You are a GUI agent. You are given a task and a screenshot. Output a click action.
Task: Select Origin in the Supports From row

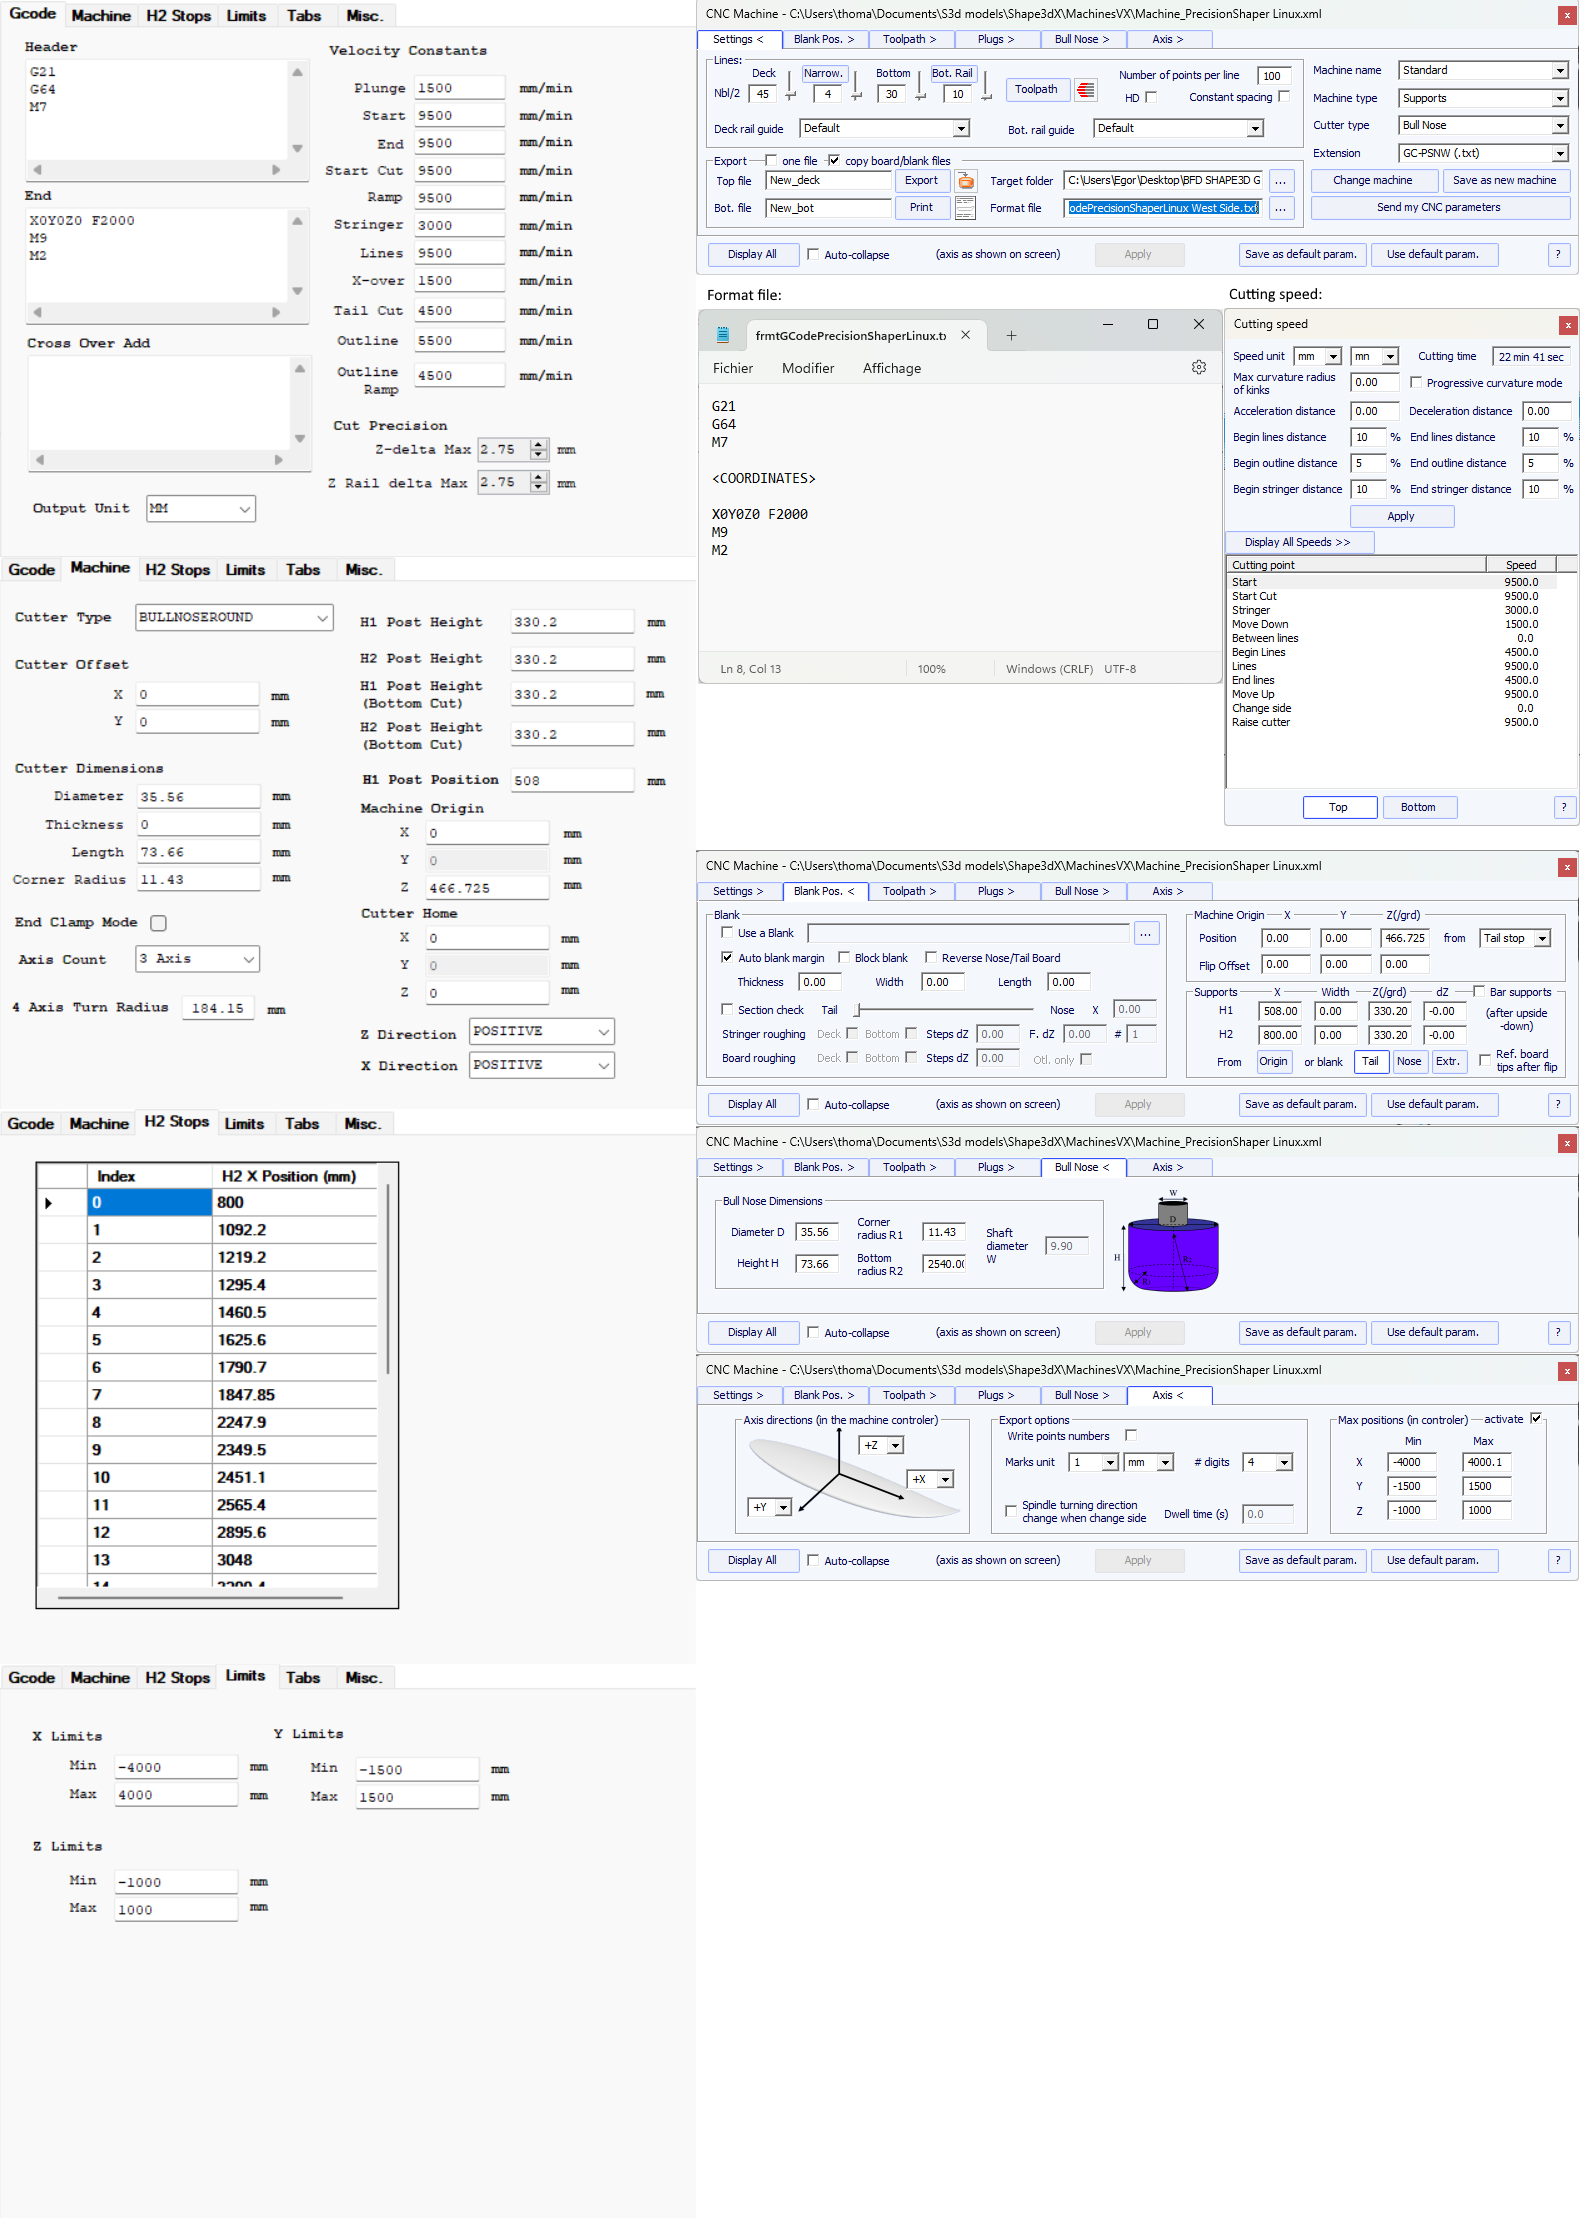(x=1273, y=1062)
